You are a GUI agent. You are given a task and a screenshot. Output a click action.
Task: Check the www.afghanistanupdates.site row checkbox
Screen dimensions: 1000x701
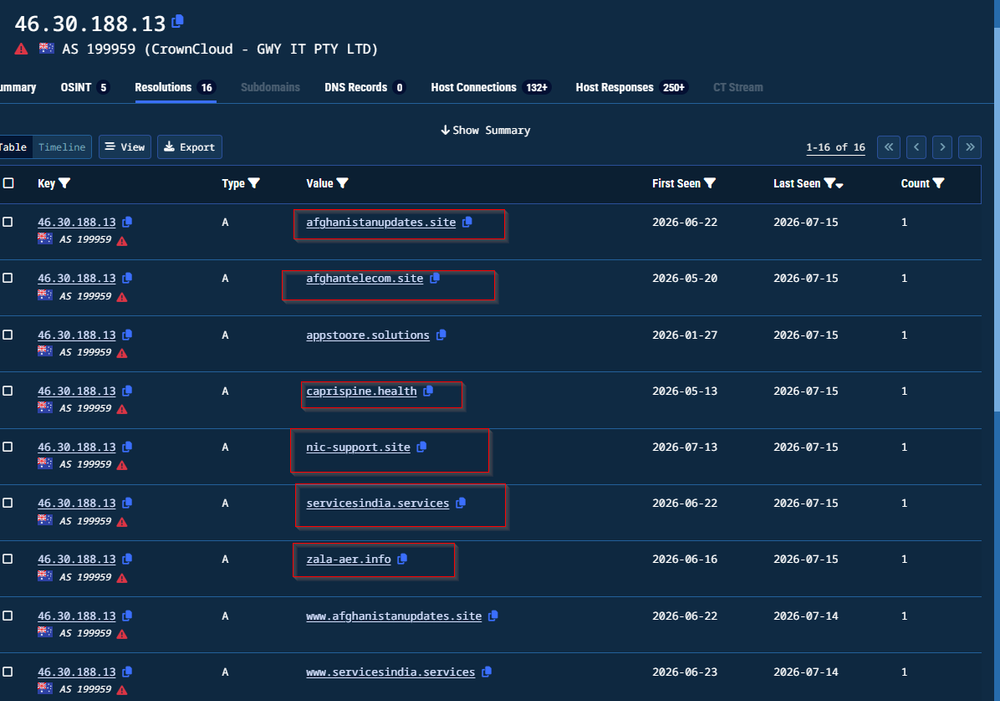8,616
